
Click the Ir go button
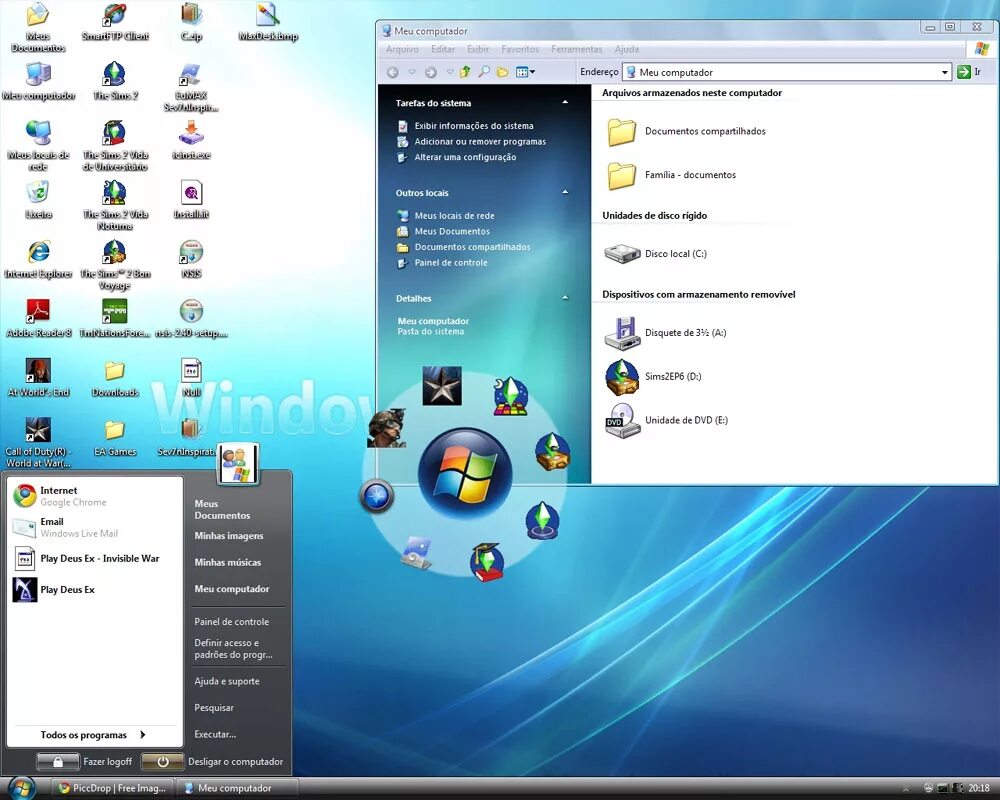coord(969,72)
